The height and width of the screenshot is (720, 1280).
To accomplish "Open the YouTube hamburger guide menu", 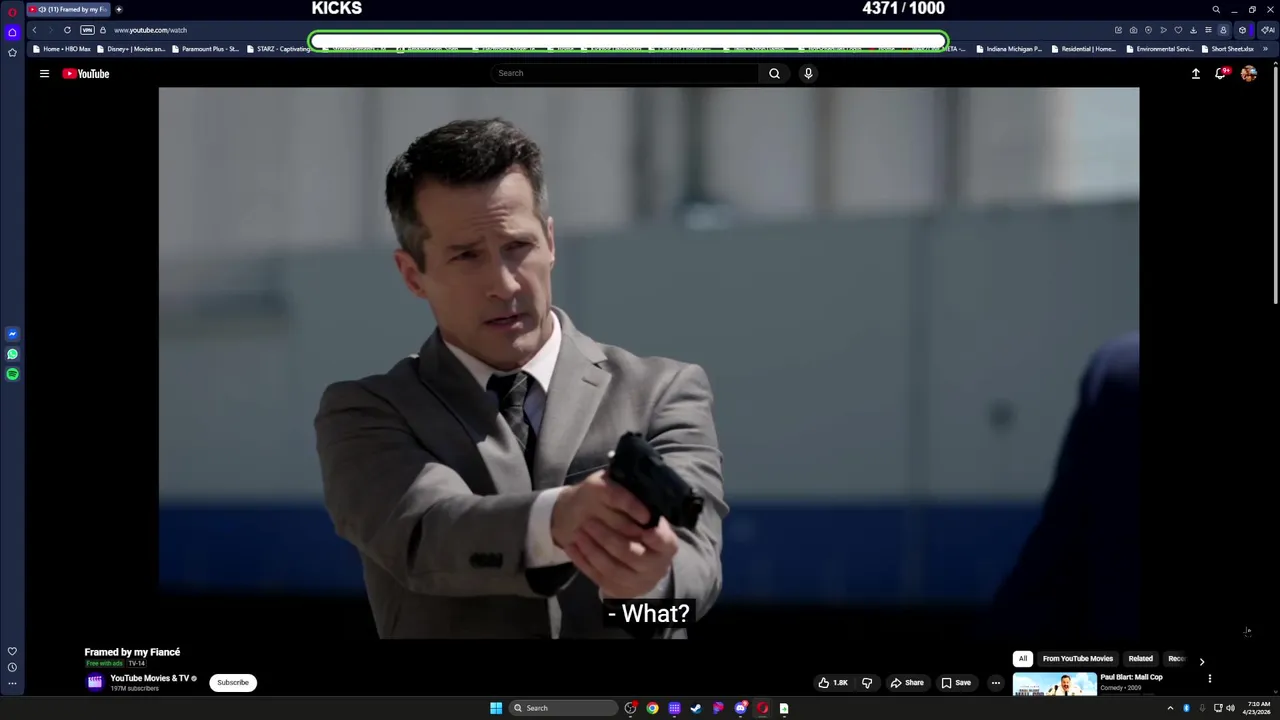I will [x=44, y=73].
